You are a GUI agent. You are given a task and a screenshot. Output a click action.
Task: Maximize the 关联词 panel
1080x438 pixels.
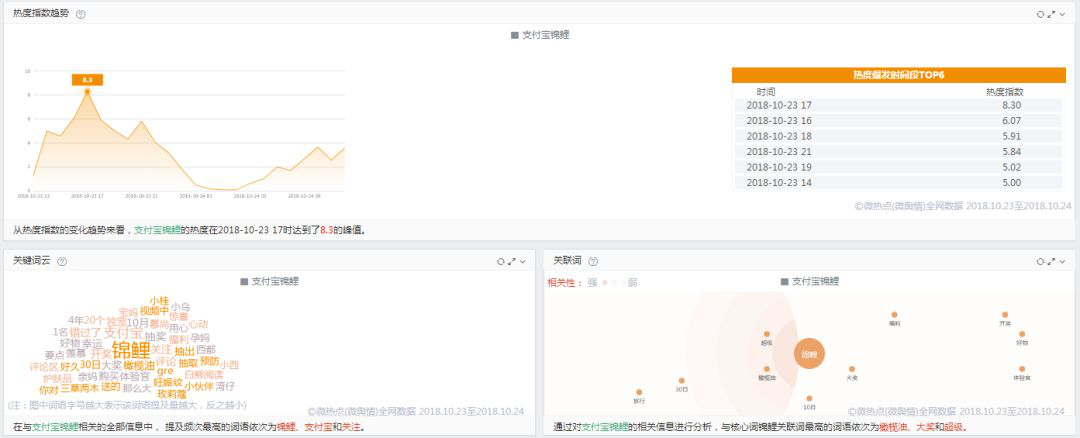click(x=1051, y=261)
